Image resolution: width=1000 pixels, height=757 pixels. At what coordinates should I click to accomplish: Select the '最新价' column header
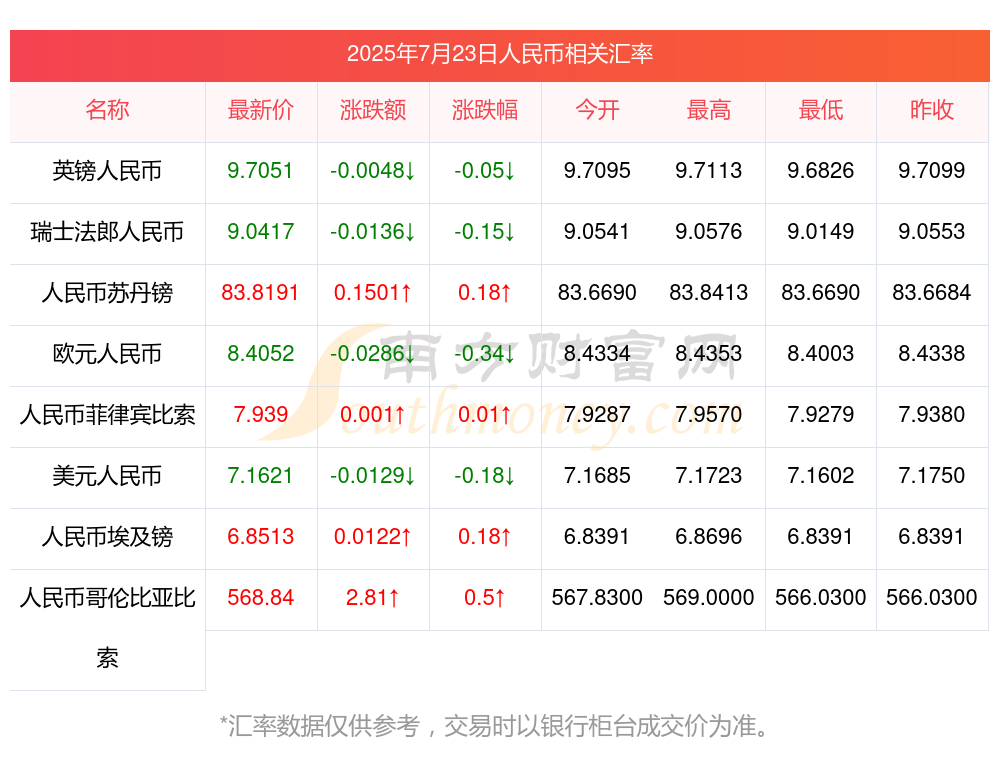pos(261,110)
